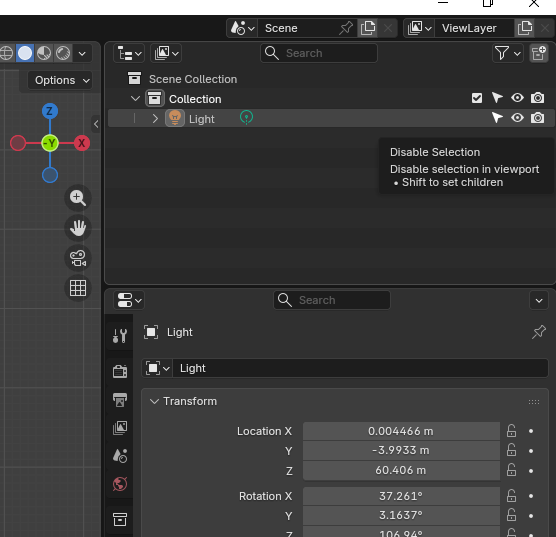Open the outliner display mode dropdown

click(x=166, y=53)
